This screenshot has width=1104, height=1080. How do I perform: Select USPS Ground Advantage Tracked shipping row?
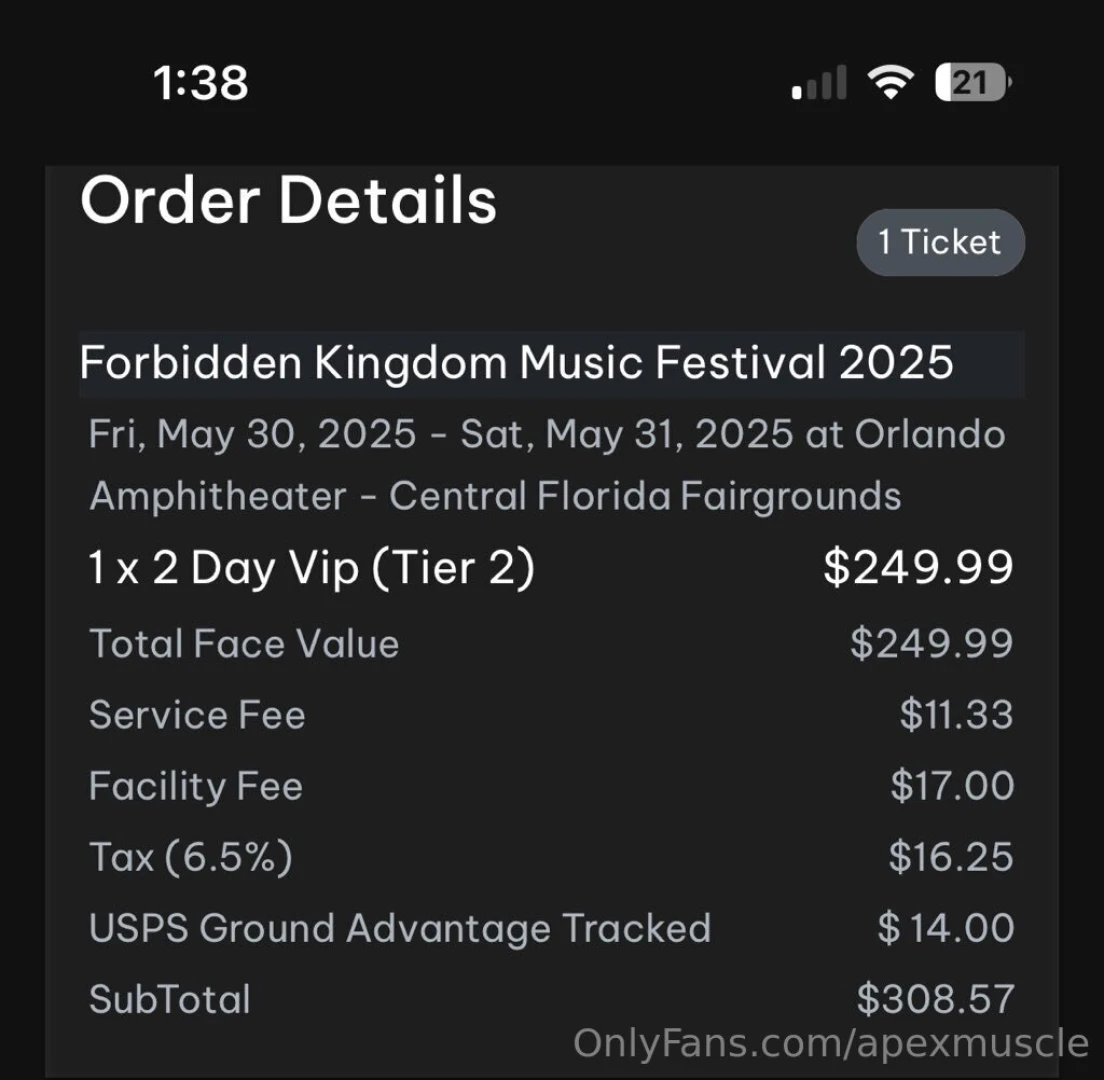(x=400, y=928)
